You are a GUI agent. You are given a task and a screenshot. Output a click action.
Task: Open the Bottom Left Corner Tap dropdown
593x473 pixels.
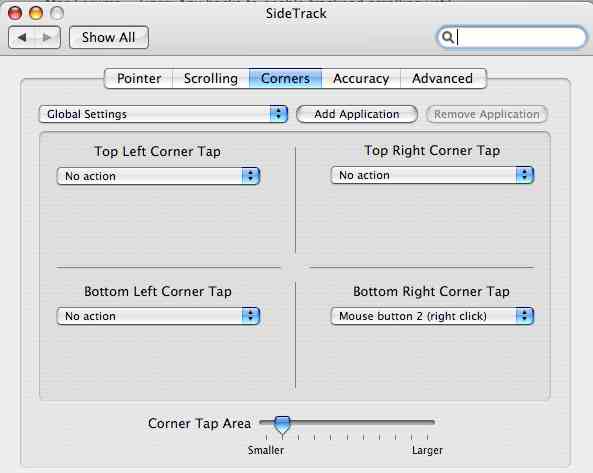click(158, 316)
